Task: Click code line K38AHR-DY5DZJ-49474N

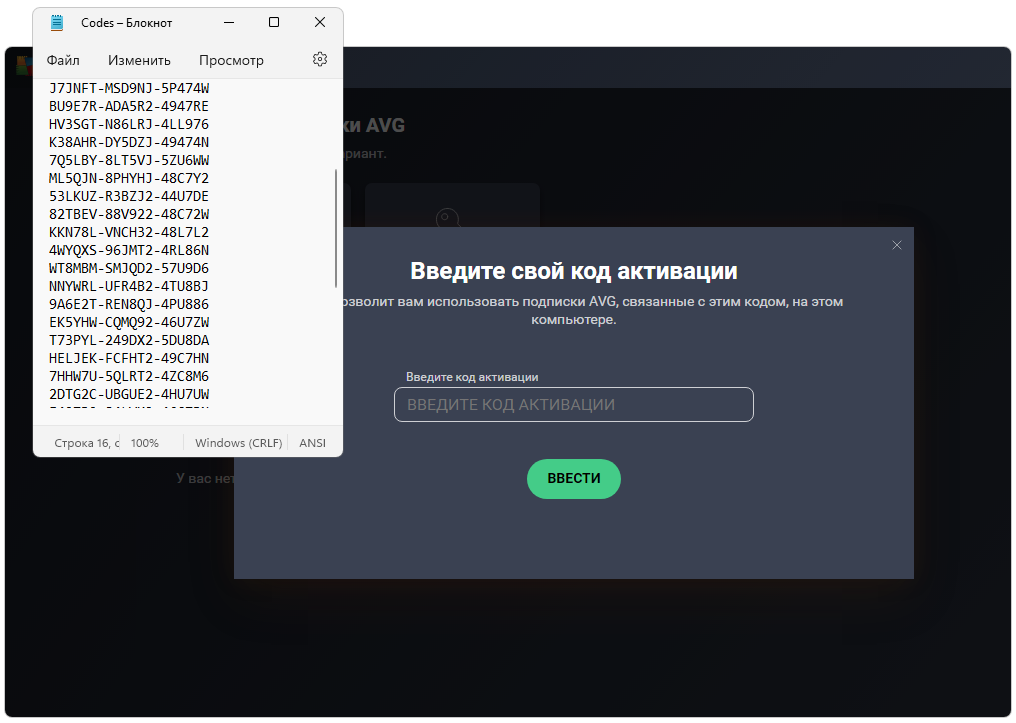Action: [x=129, y=142]
